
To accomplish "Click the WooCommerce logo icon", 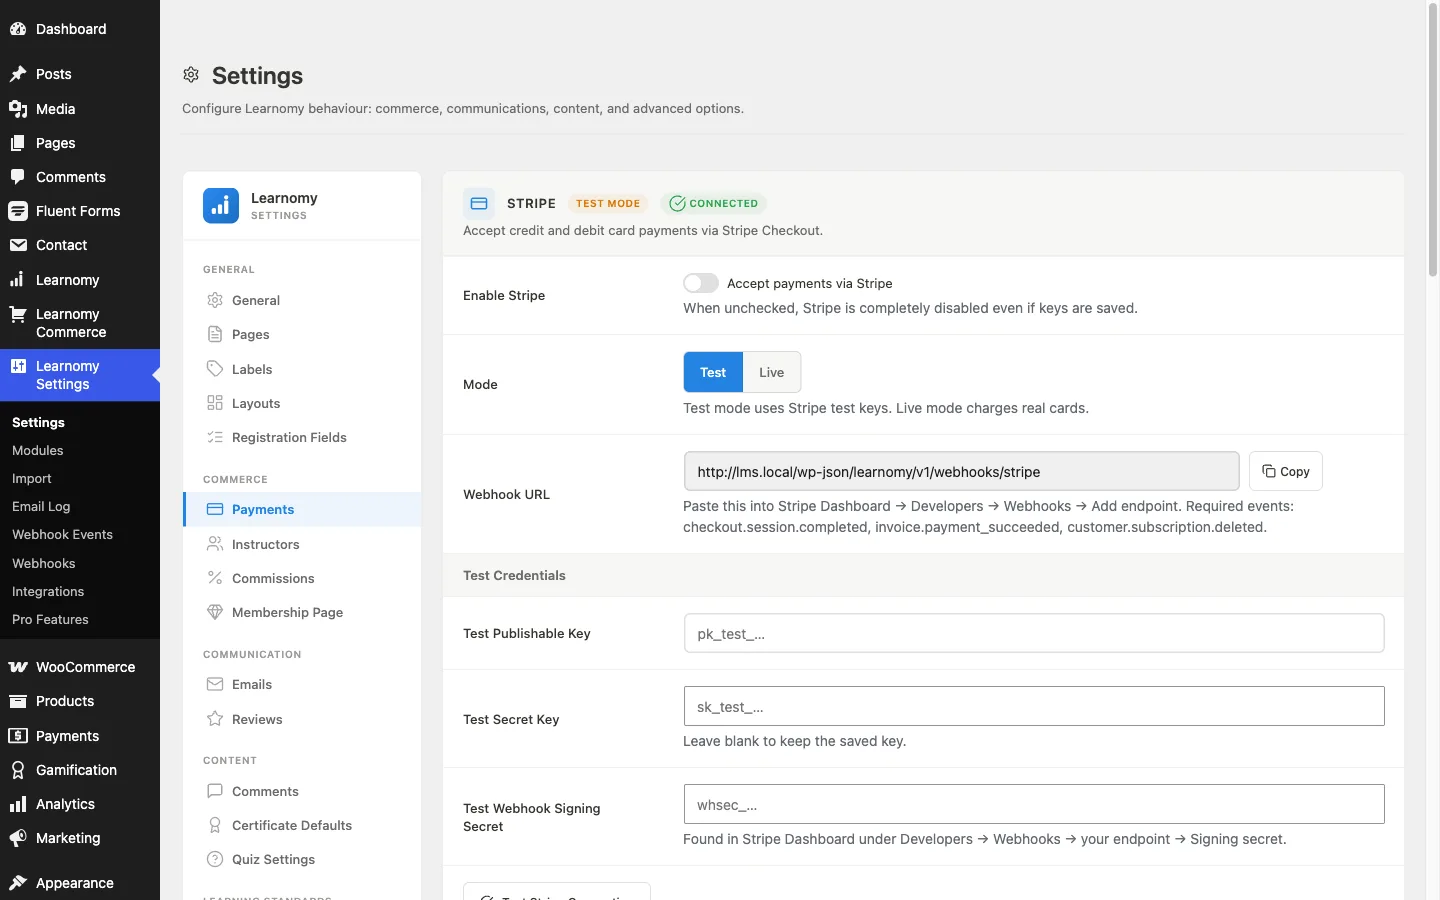I will 18,667.
